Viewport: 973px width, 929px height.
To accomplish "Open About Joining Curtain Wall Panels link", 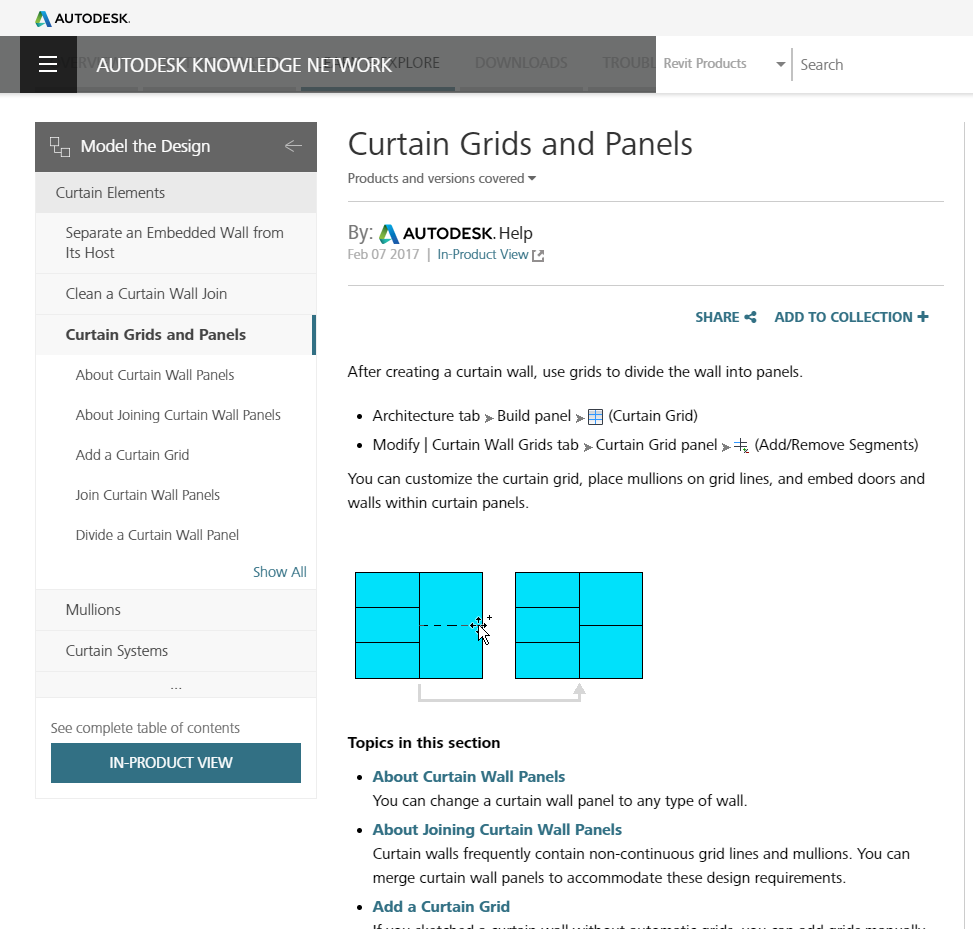I will (x=497, y=830).
